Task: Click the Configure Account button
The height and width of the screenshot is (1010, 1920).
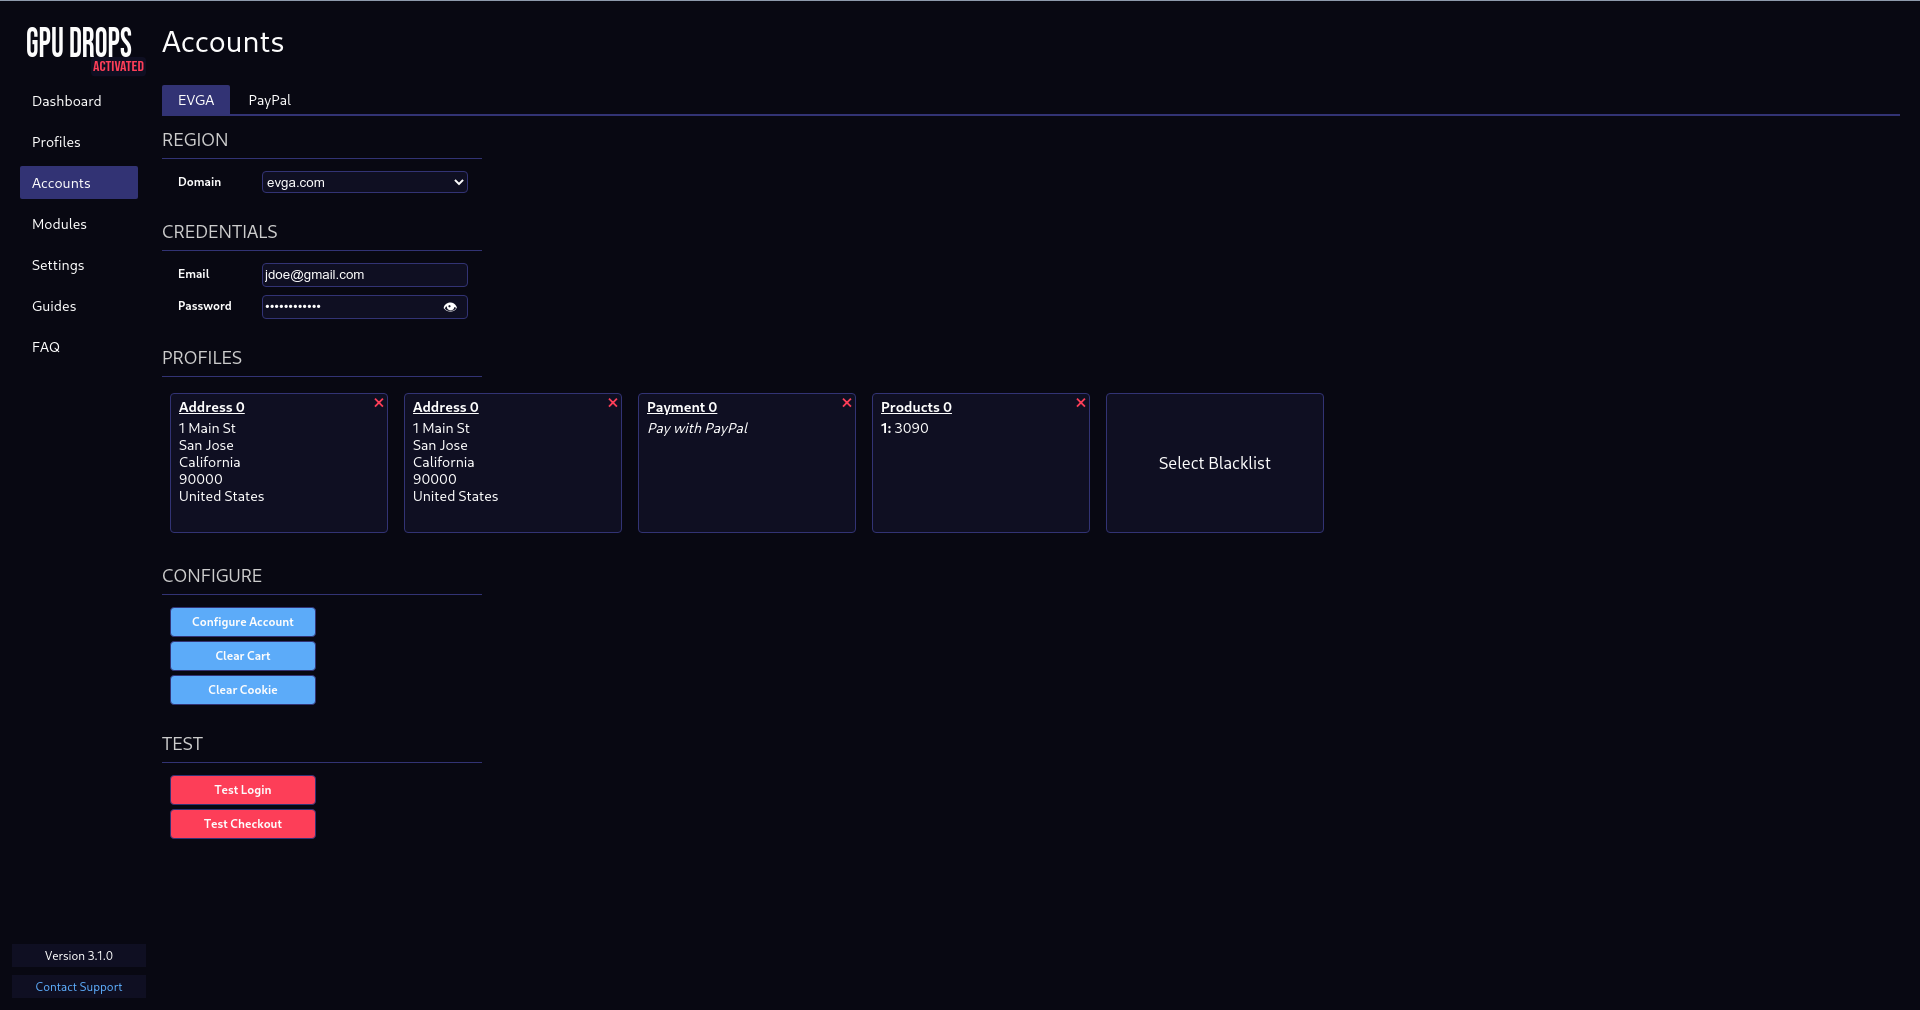Action: coord(243,622)
